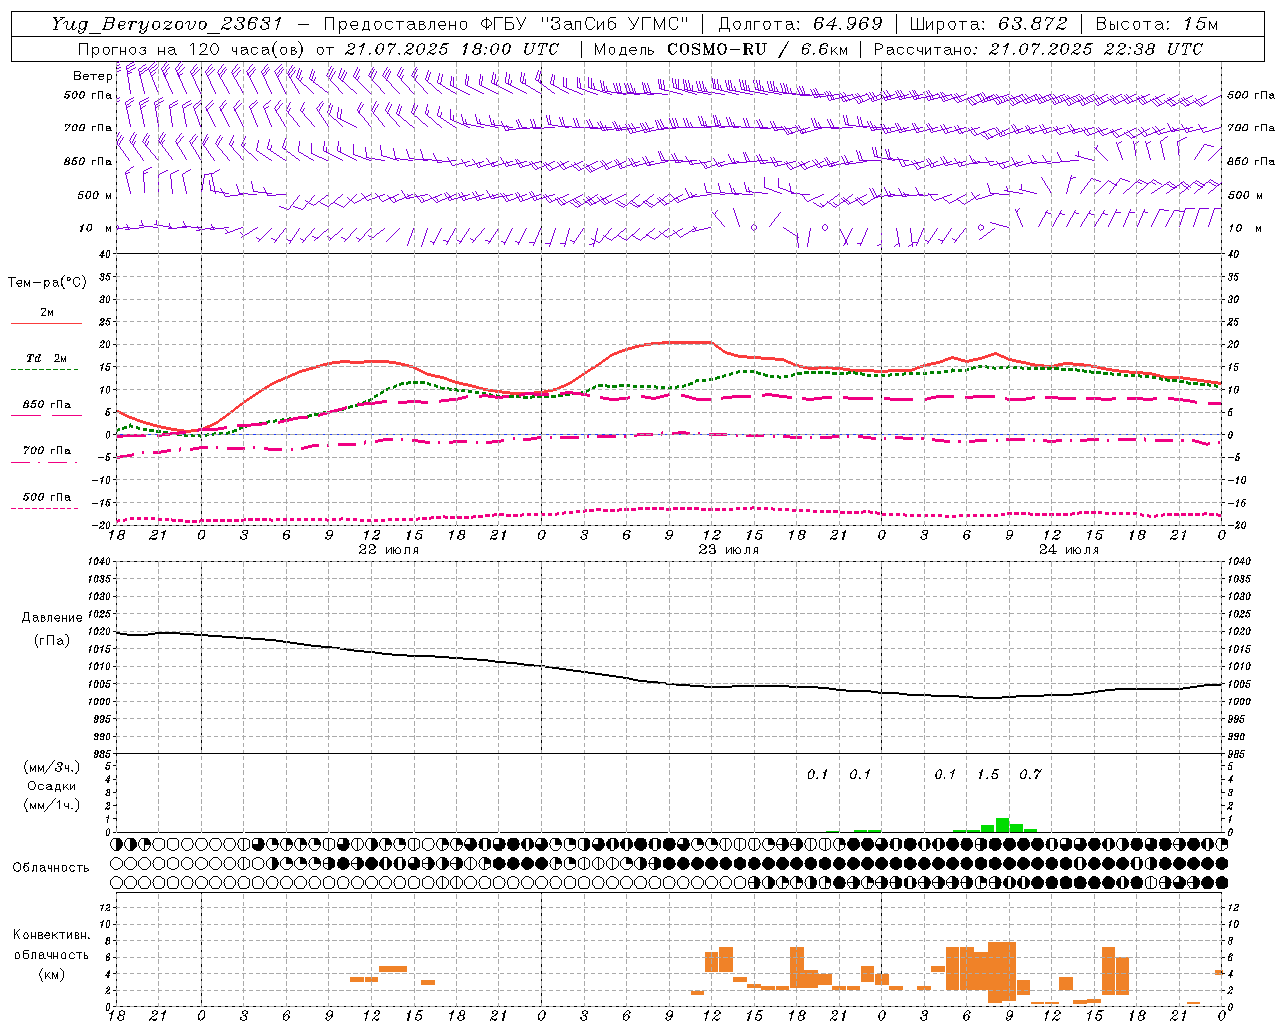Screen dimensions: 1280x1024
Task: Click the Td 2м dew point legend entry
Action: click(46, 358)
